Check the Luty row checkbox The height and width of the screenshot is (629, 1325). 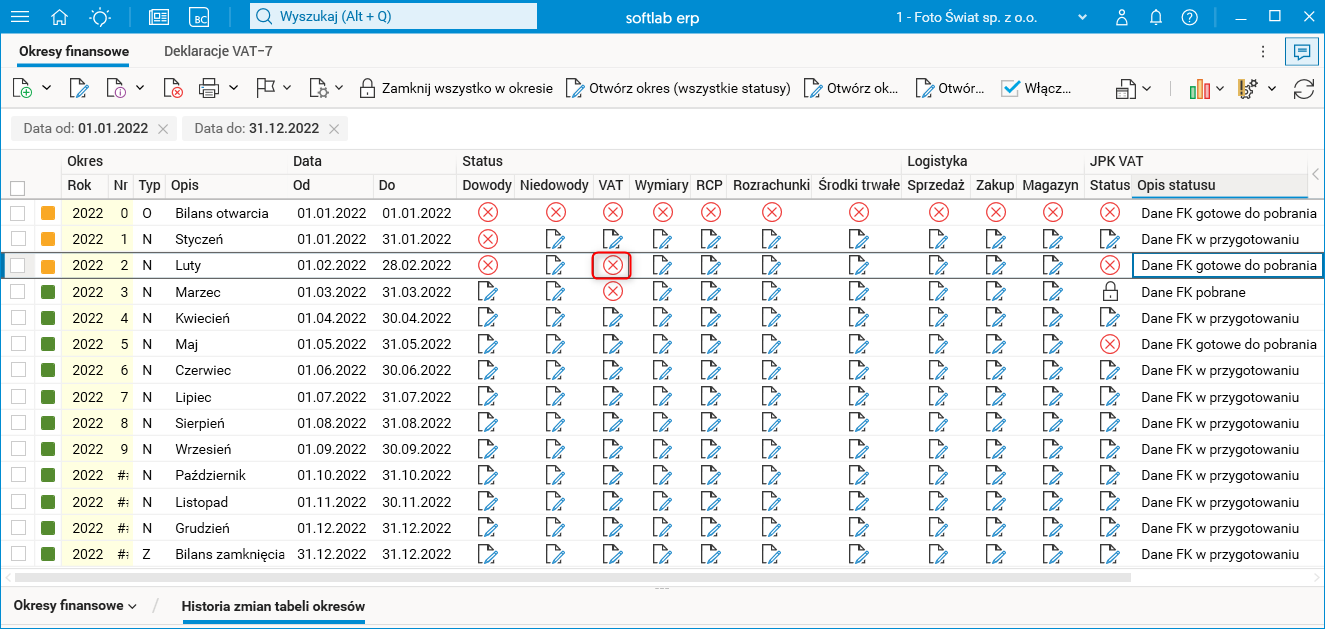tap(17, 265)
